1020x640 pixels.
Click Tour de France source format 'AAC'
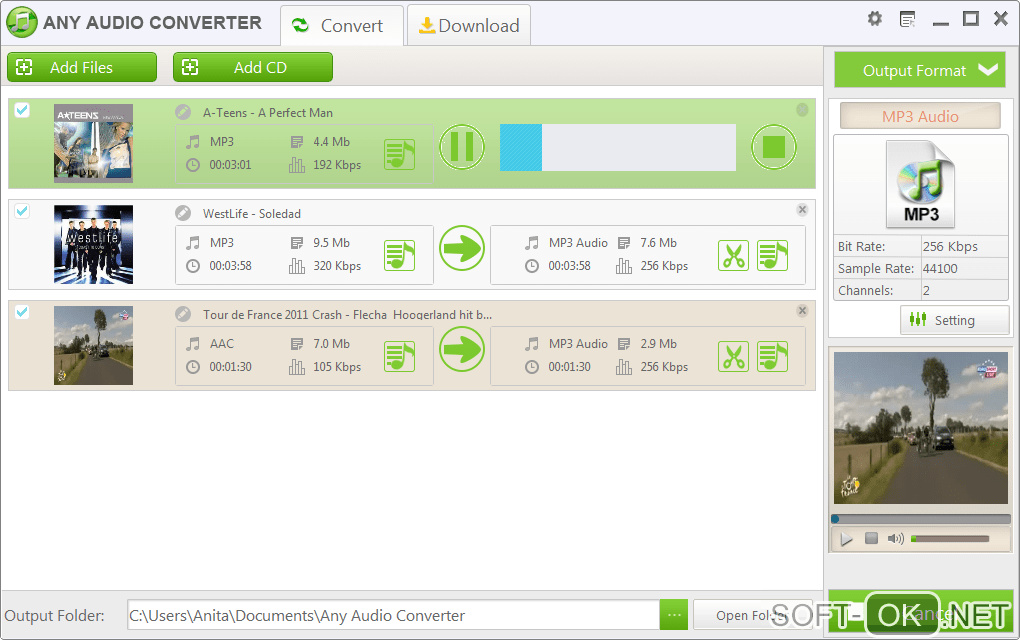[x=222, y=343]
